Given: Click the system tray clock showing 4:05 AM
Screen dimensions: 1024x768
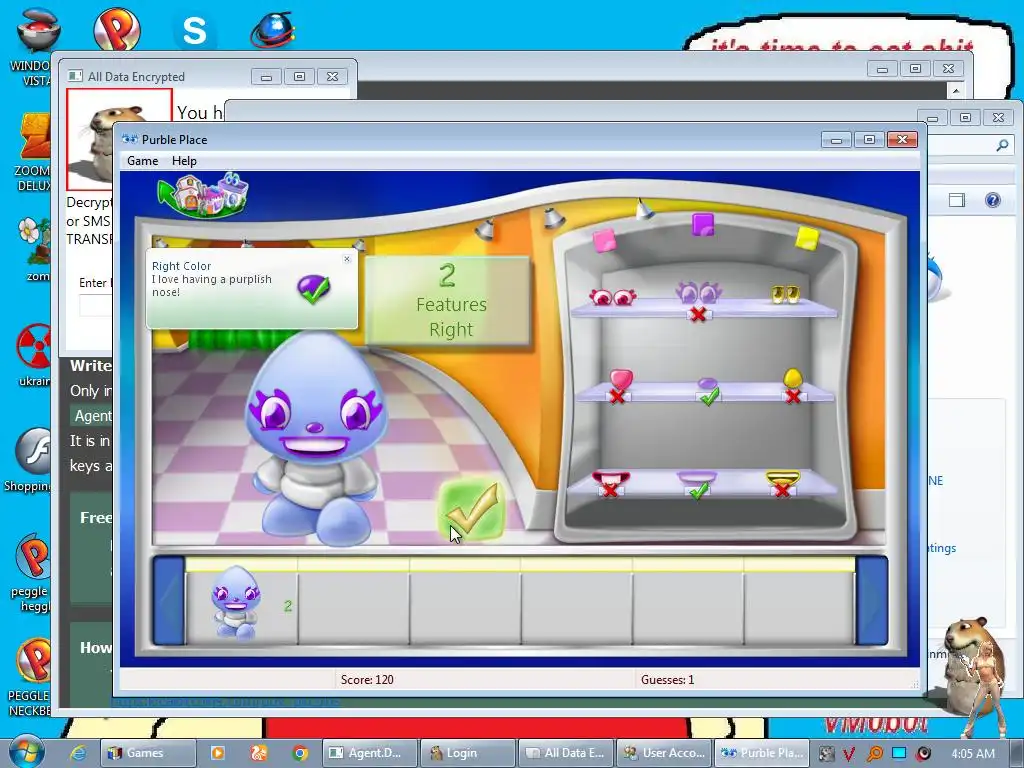Looking at the screenshot, I should 973,753.
